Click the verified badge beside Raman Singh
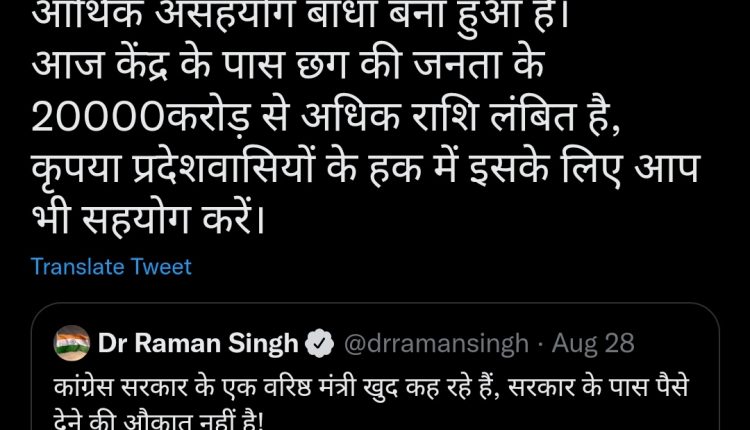750x430 pixels. [320, 343]
